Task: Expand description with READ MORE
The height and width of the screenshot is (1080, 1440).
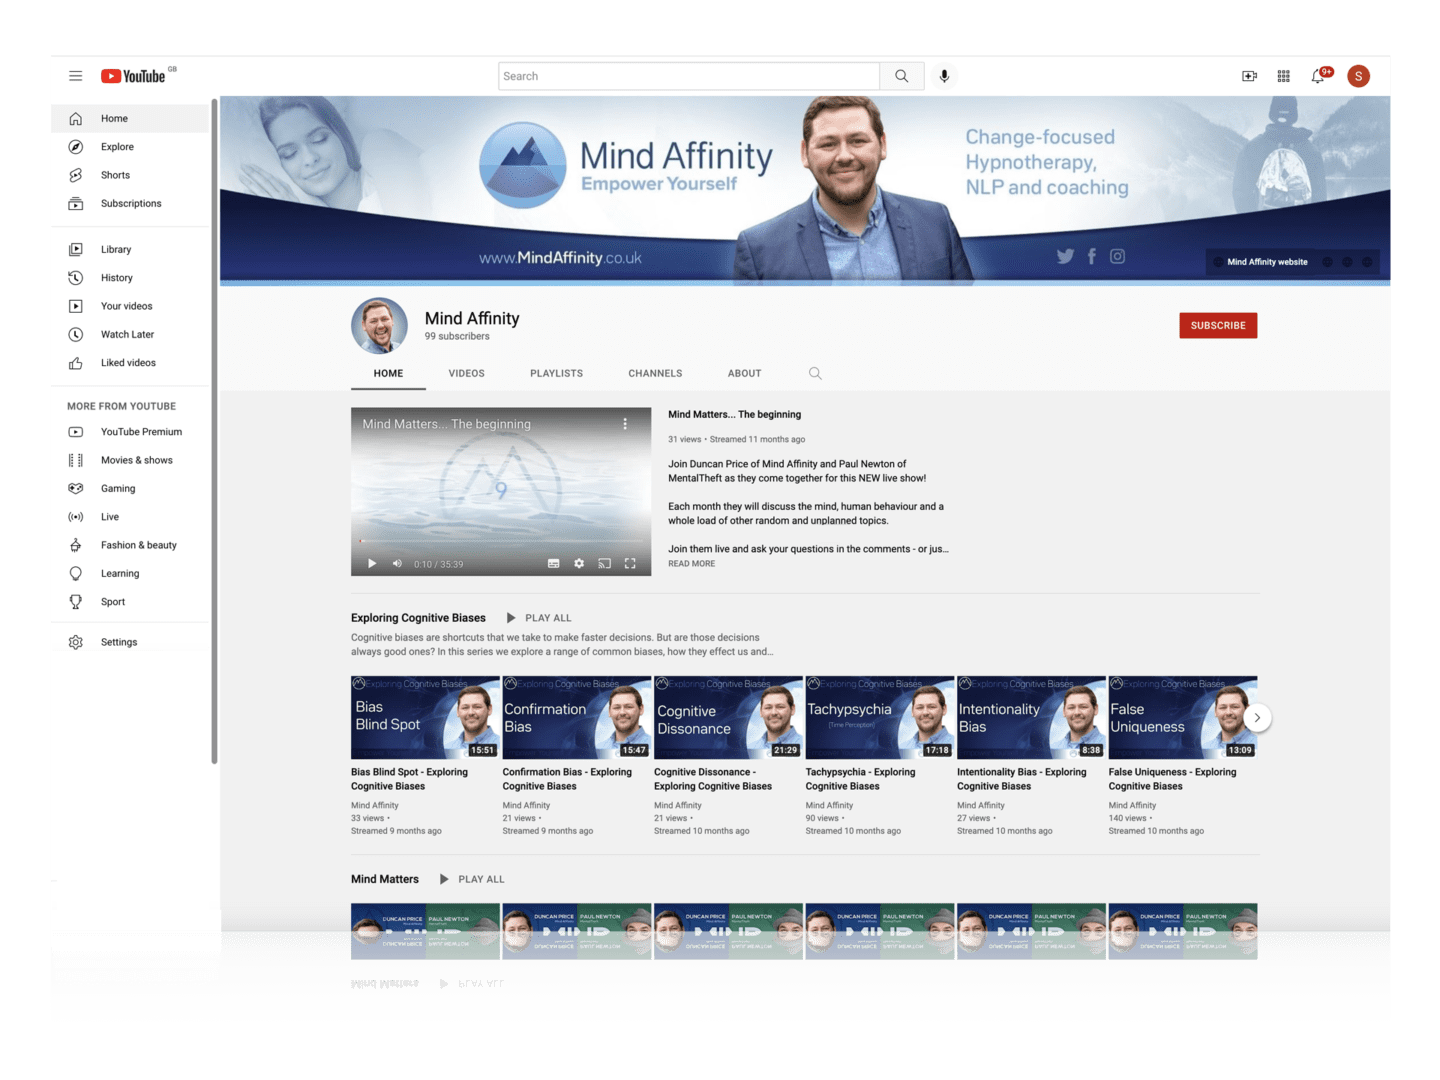Action: click(692, 564)
